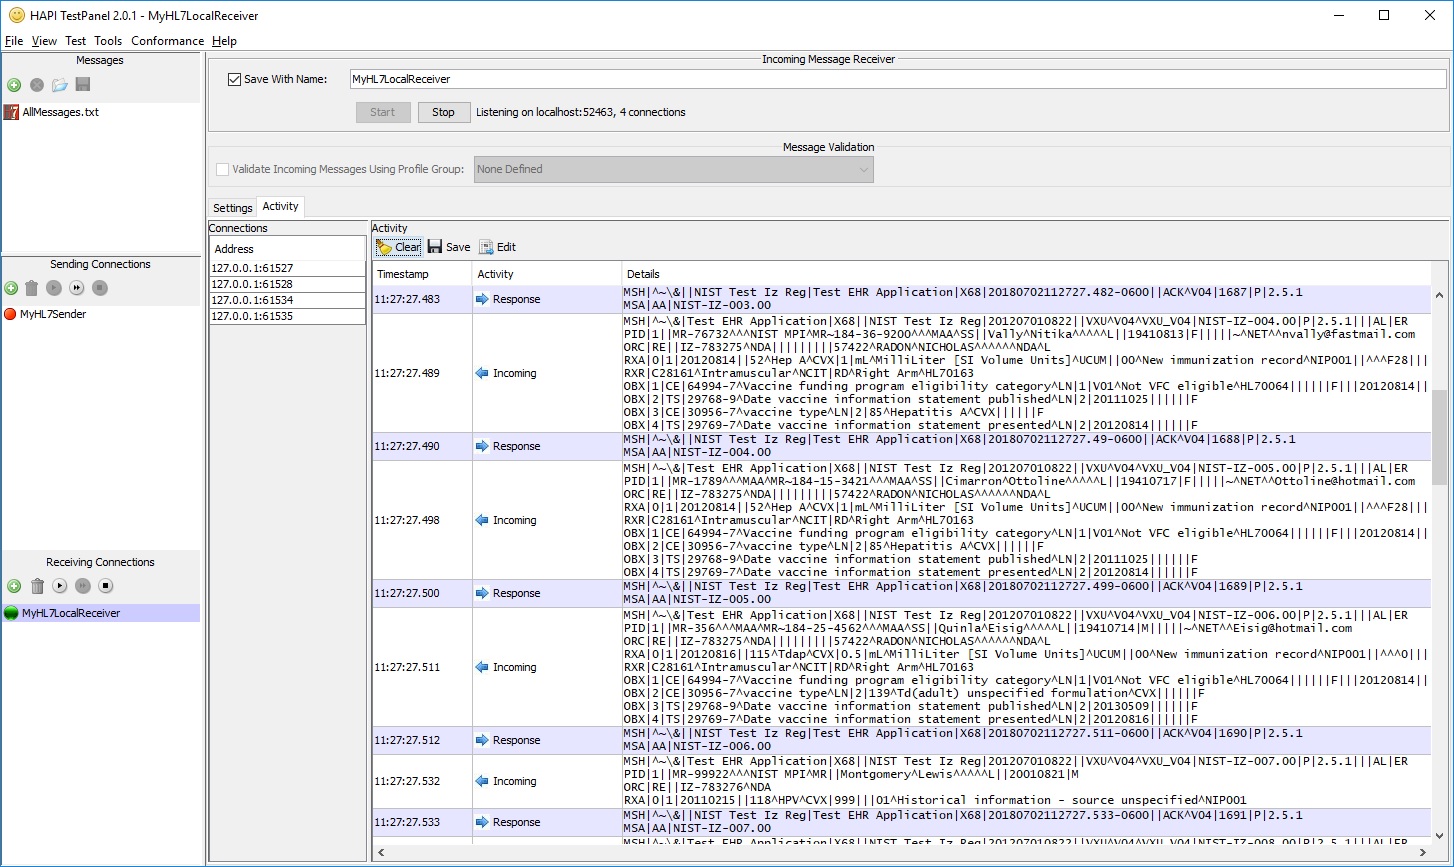
Task: Create a new message in Messages panel
Action: click(x=13, y=85)
